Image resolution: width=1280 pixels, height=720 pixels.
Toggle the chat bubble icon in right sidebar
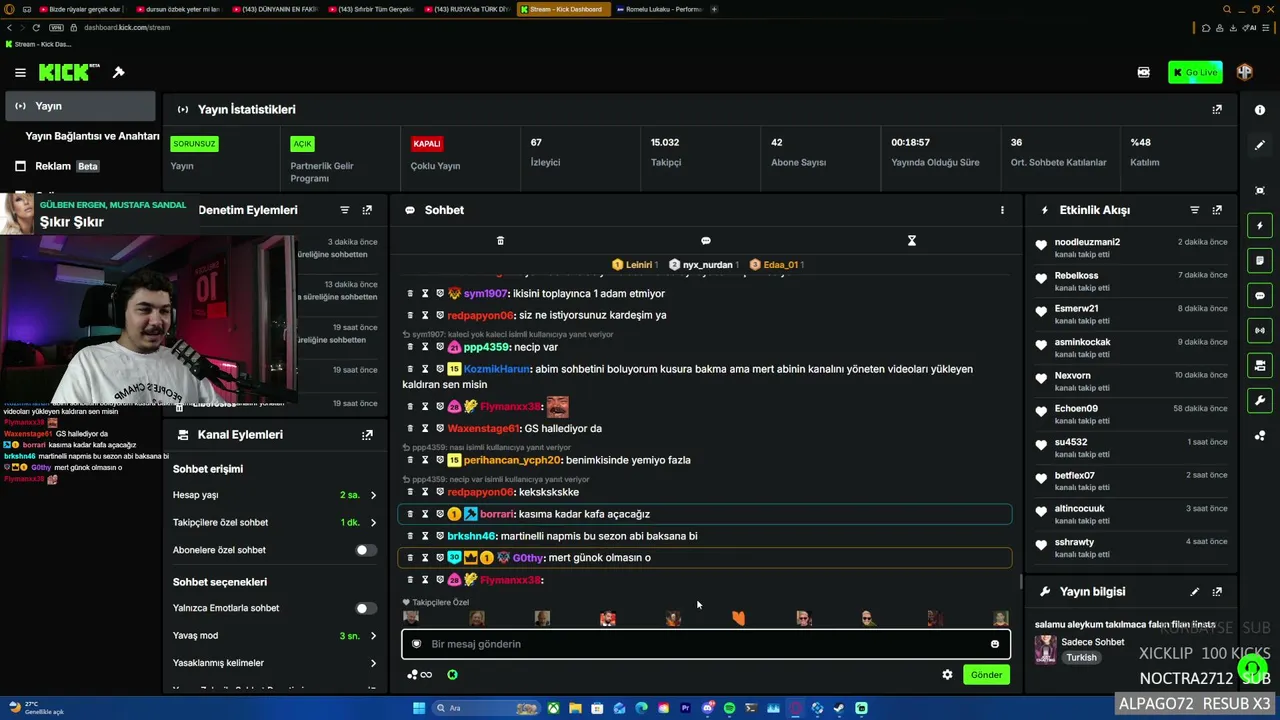pos(1260,296)
